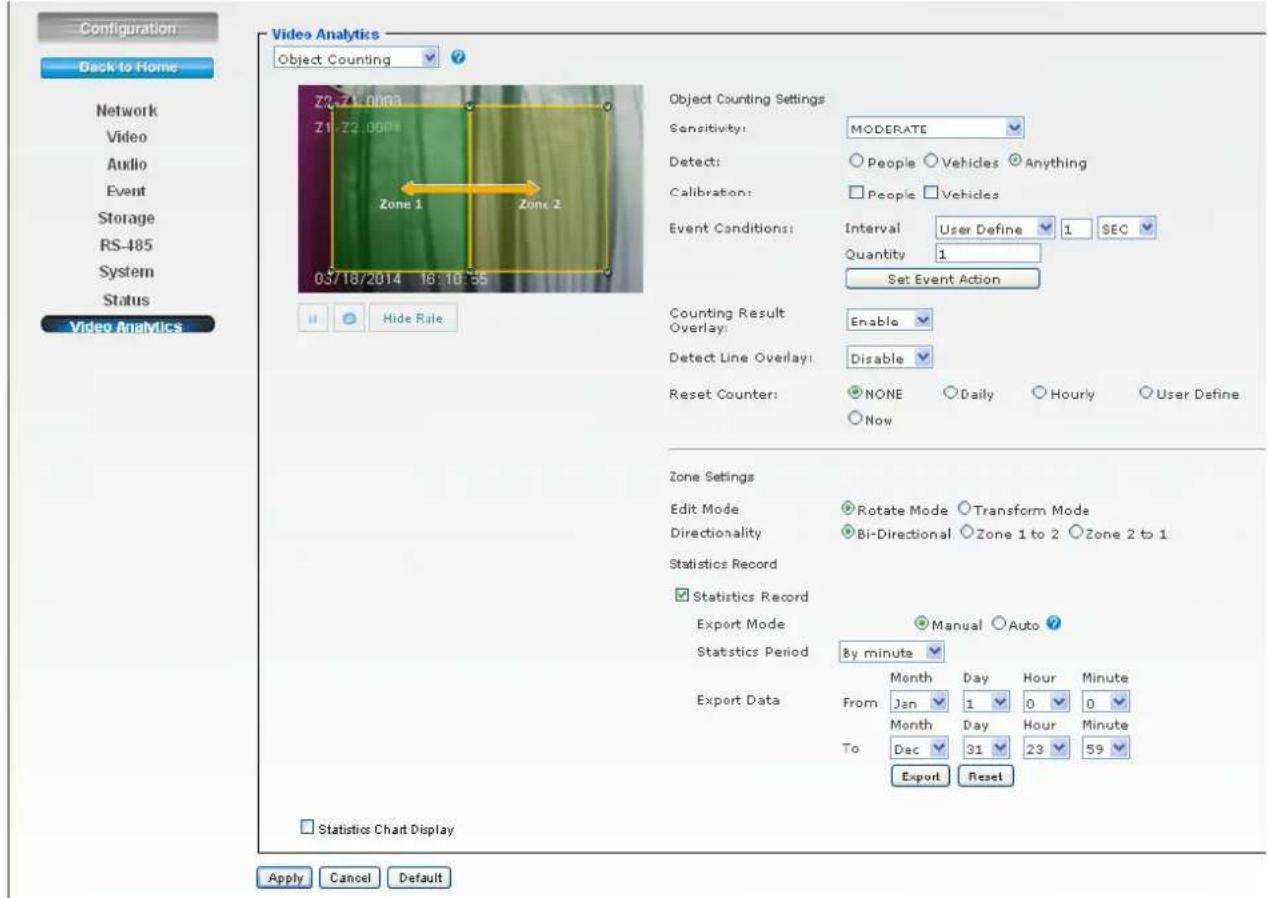Screen dimensions: 1268x898
Task: Open the From Minute dropdown
Action: click(1105, 703)
